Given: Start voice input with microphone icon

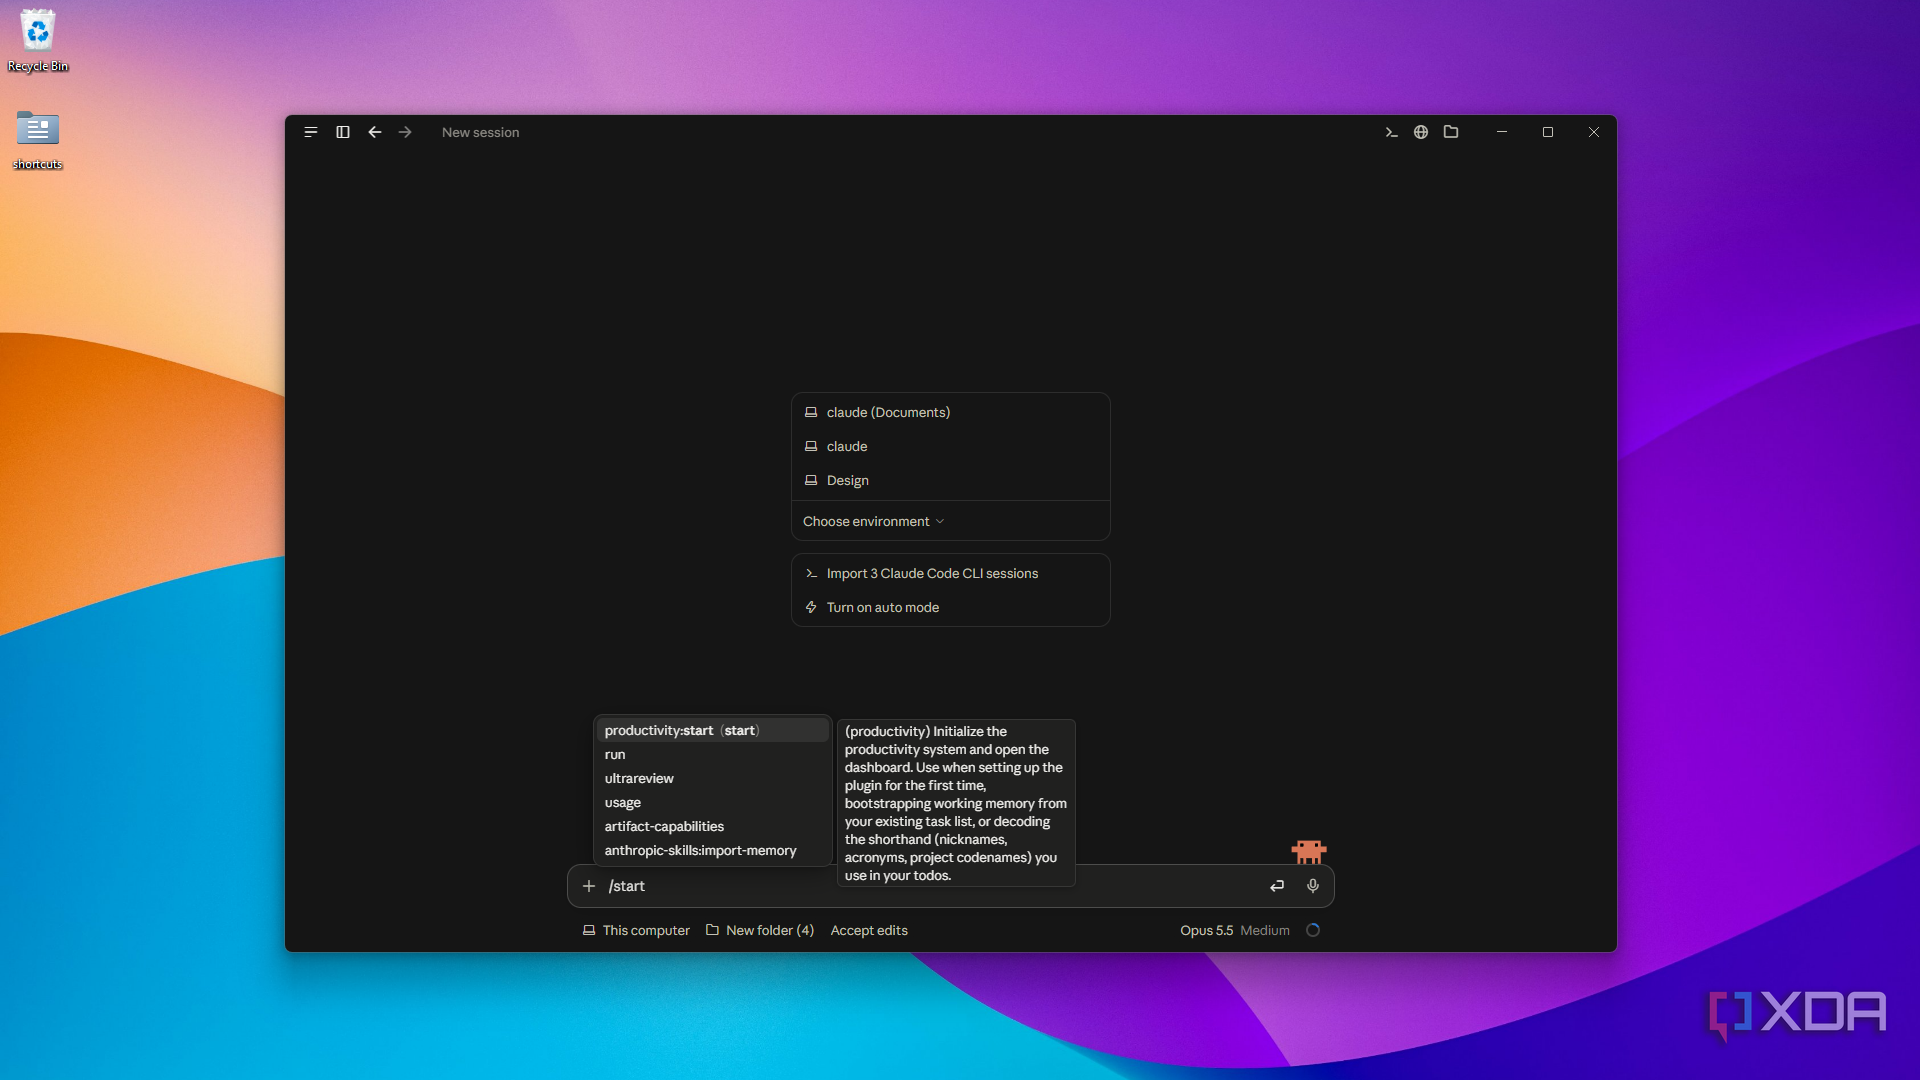Looking at the screenshot, I should coord(1313,886).
